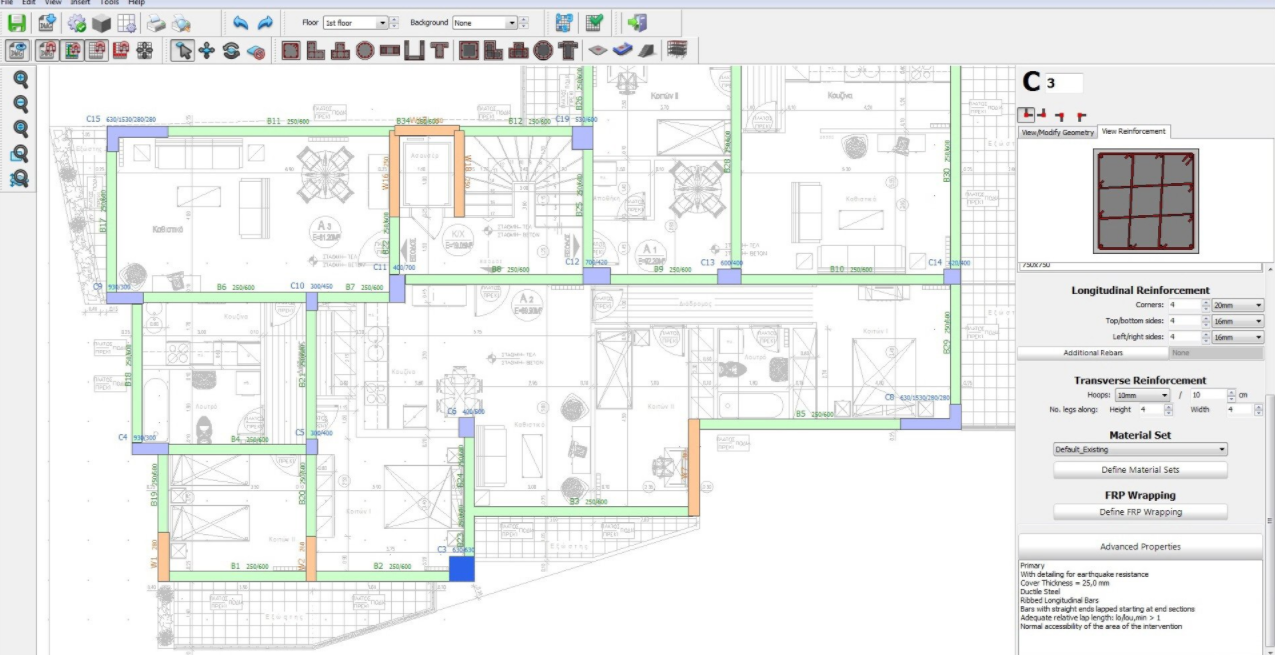Toggle the second column insertion point button
The image size is (1275, 655).
tap(1043, 115)
